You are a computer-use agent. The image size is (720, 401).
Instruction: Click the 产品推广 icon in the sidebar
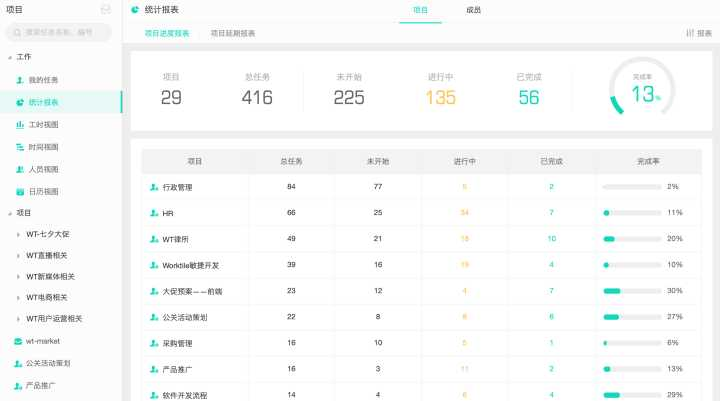point(18,386)
